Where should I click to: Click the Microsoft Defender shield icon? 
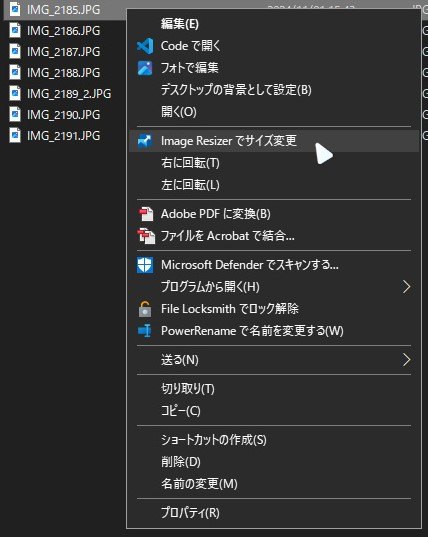pos(145,265)
